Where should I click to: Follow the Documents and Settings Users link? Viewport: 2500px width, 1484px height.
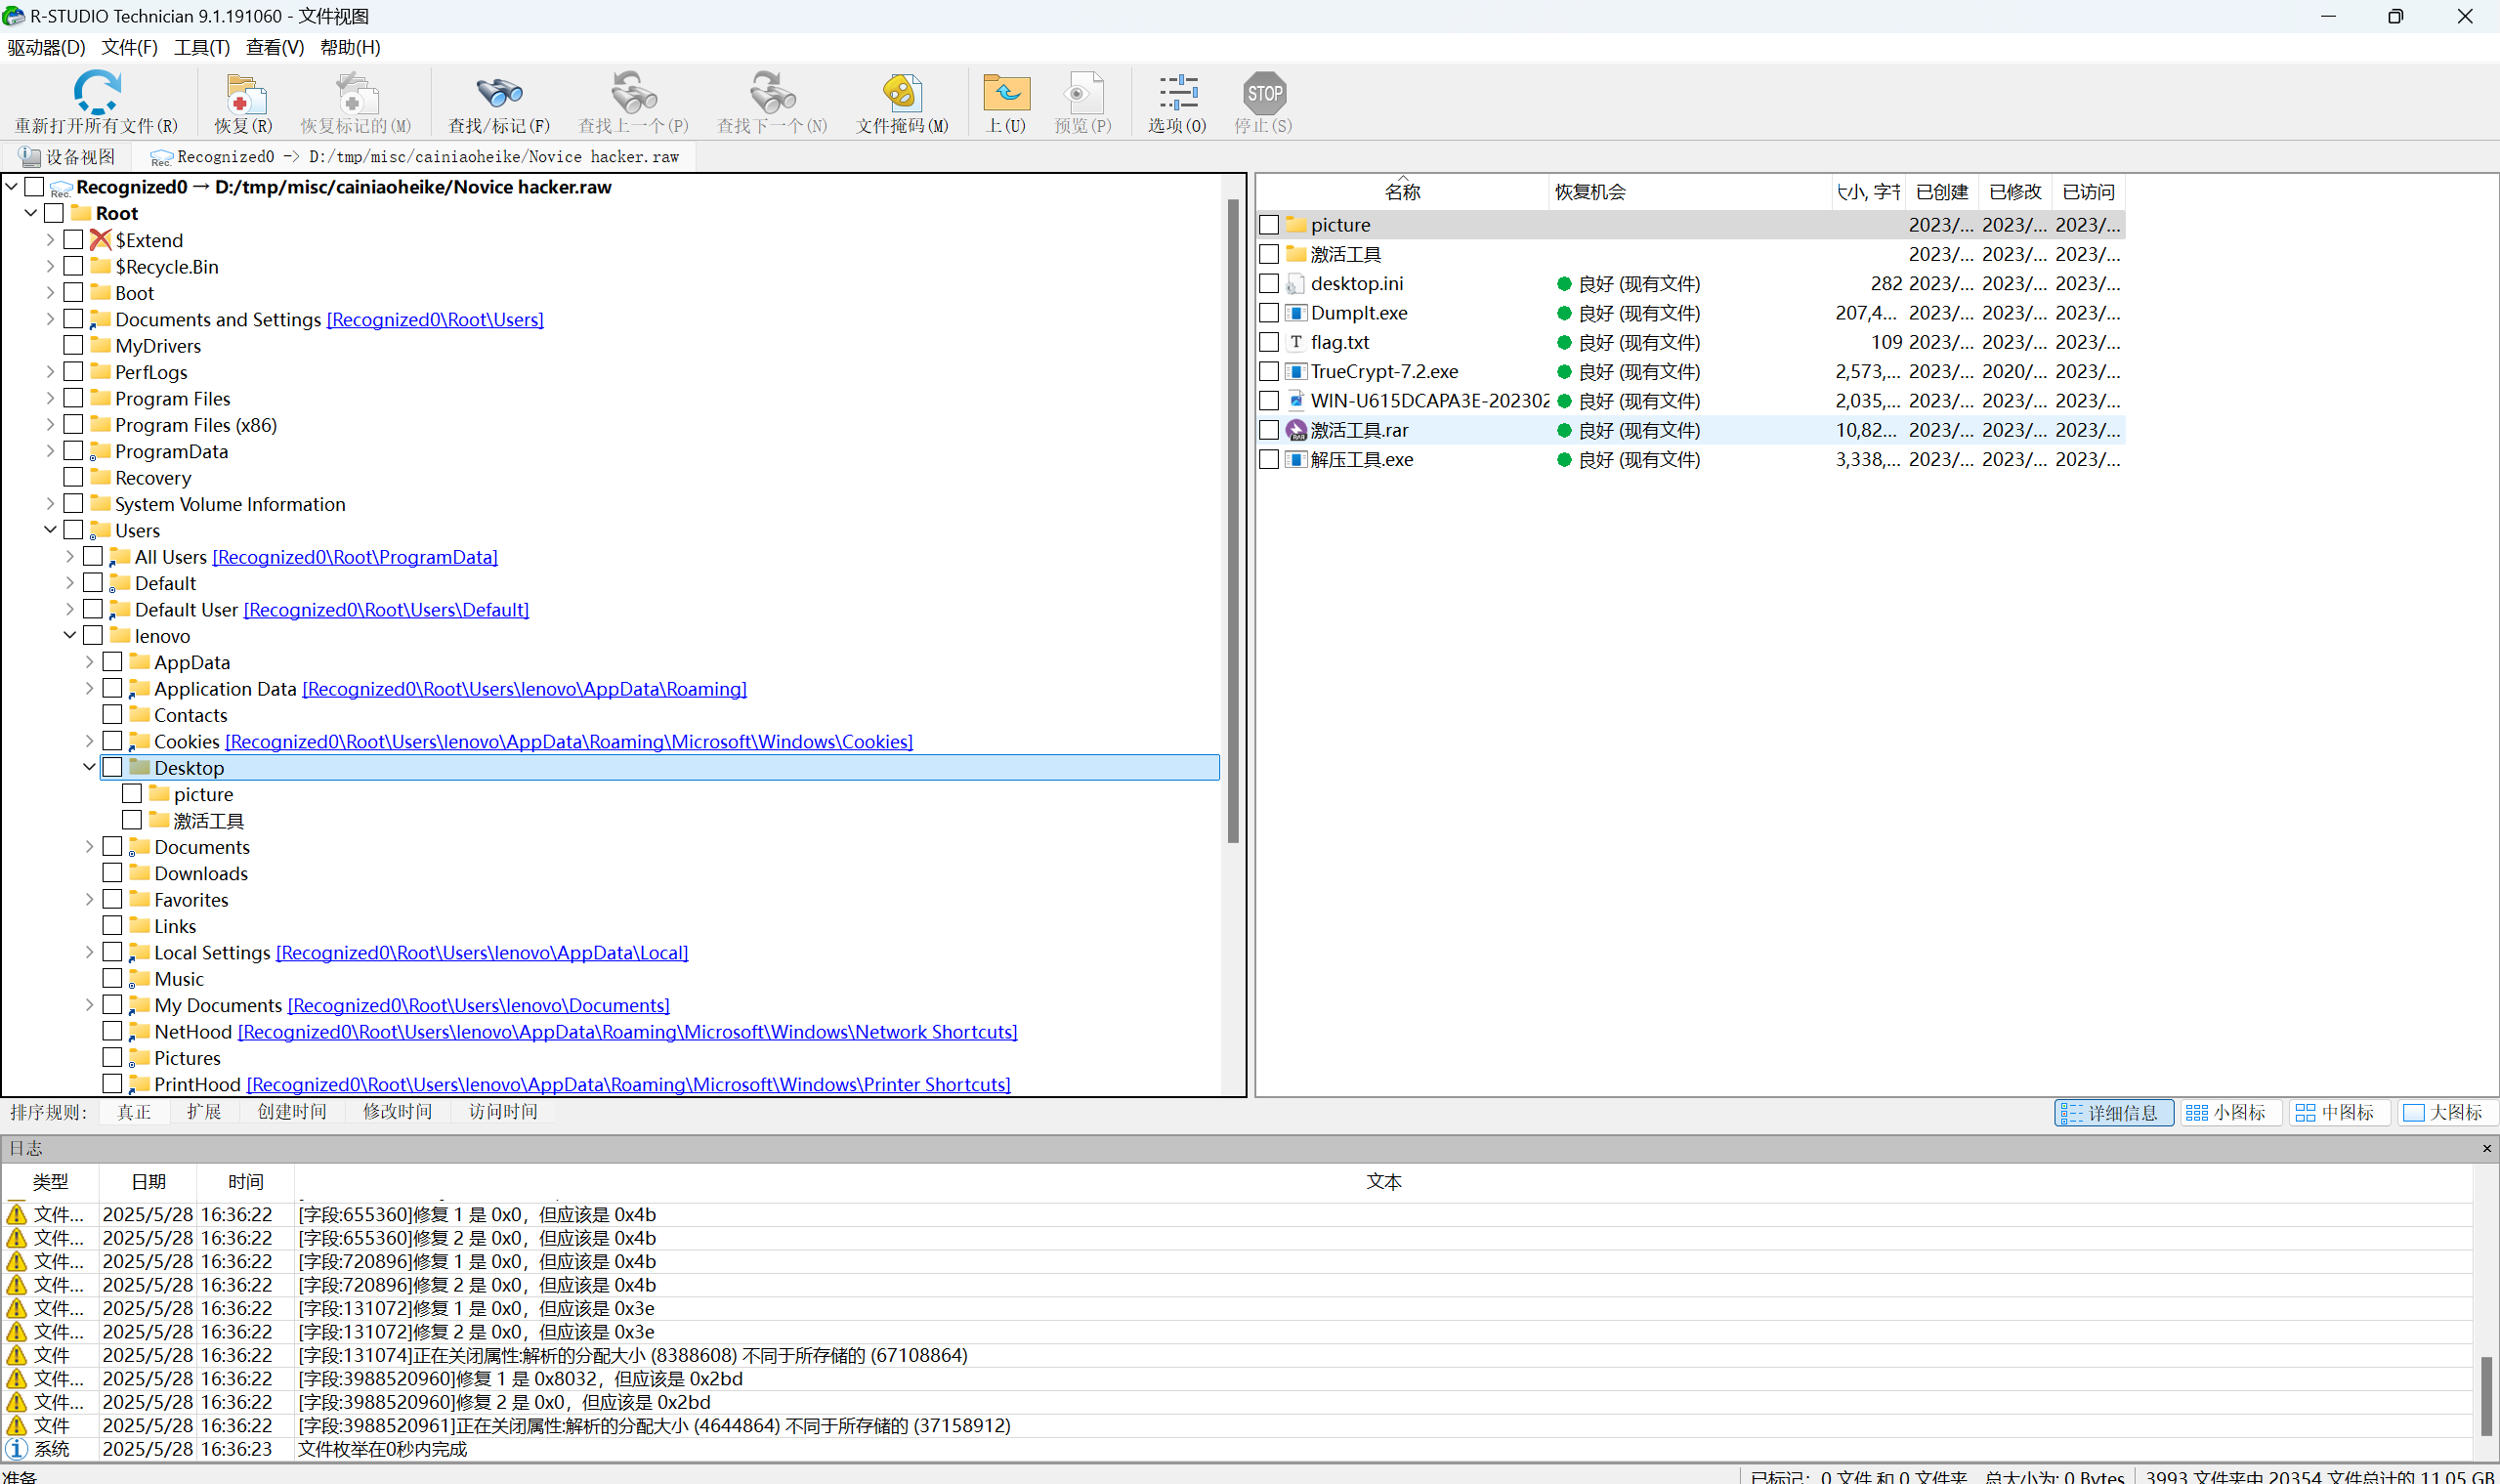point(435,319)
